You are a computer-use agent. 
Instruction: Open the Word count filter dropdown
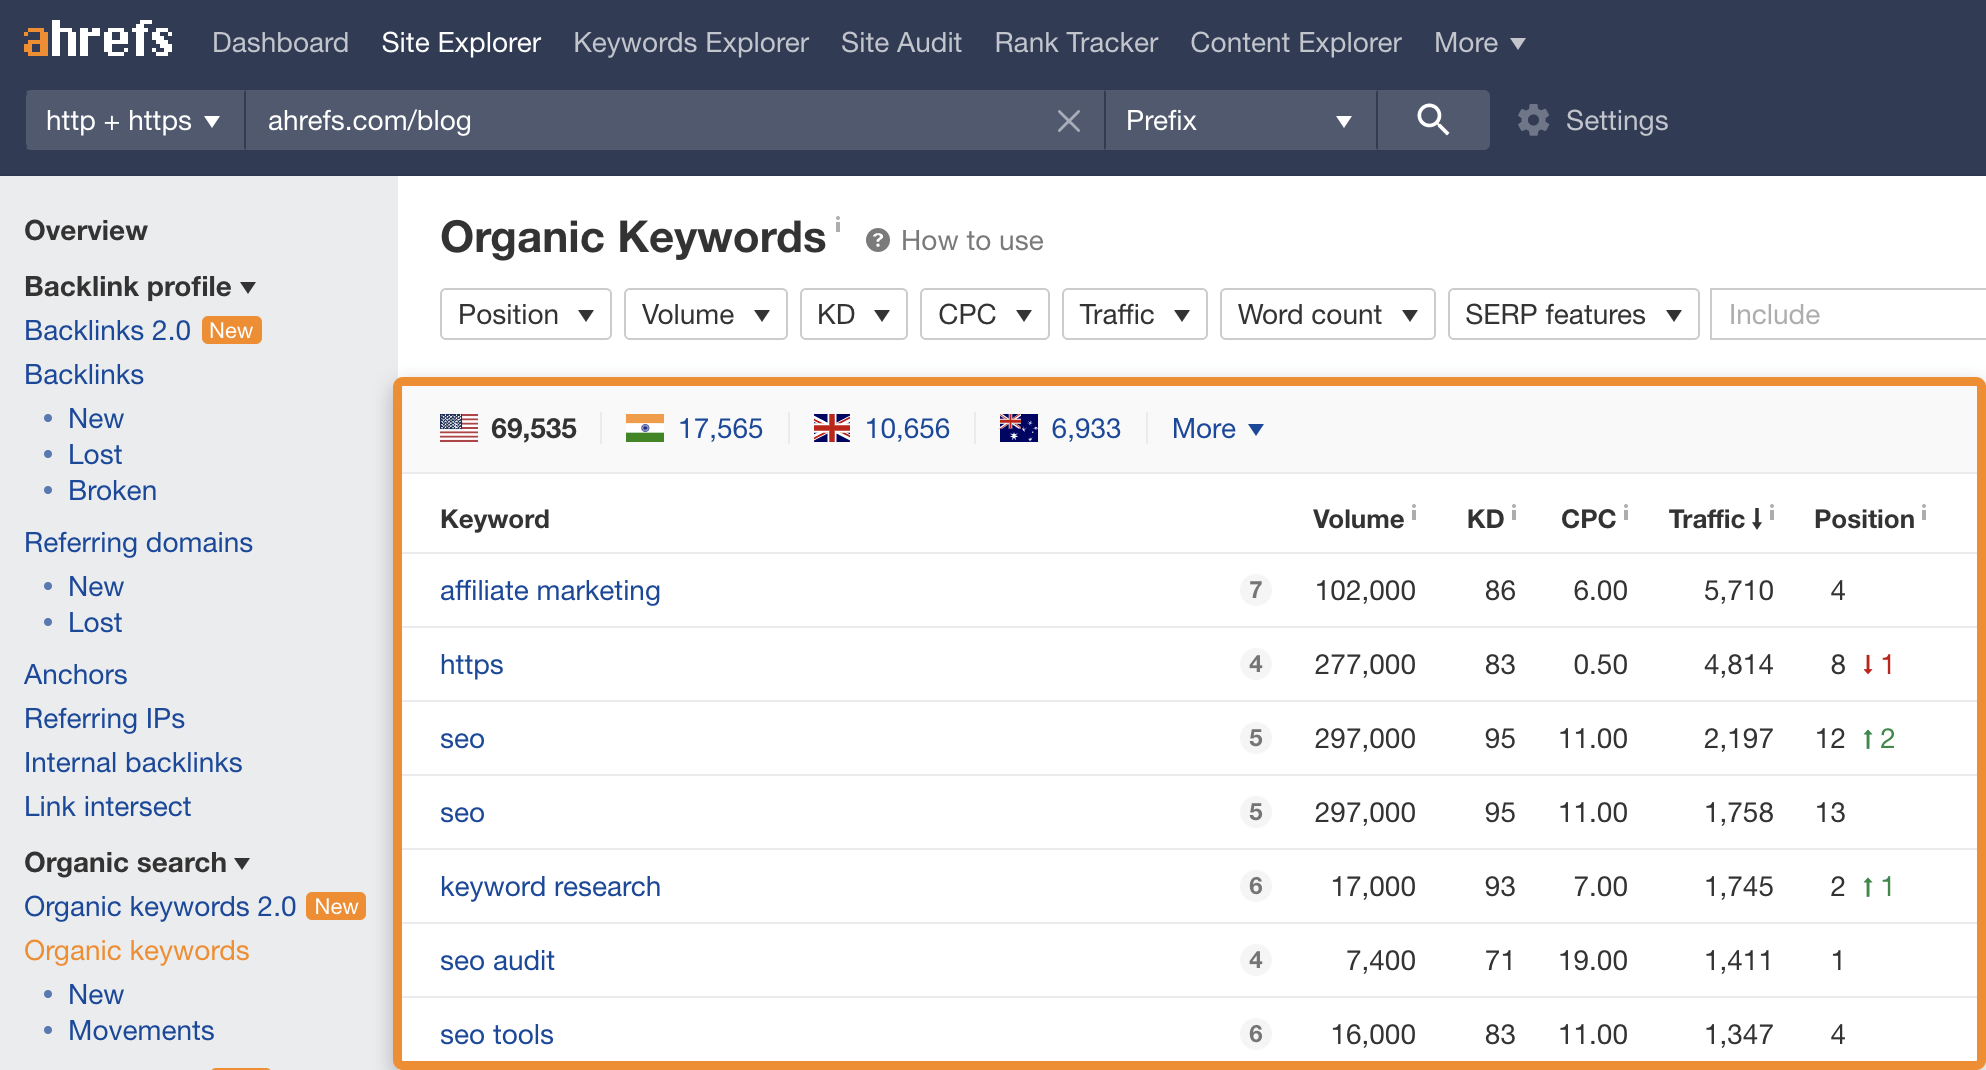pos(1326,314)
